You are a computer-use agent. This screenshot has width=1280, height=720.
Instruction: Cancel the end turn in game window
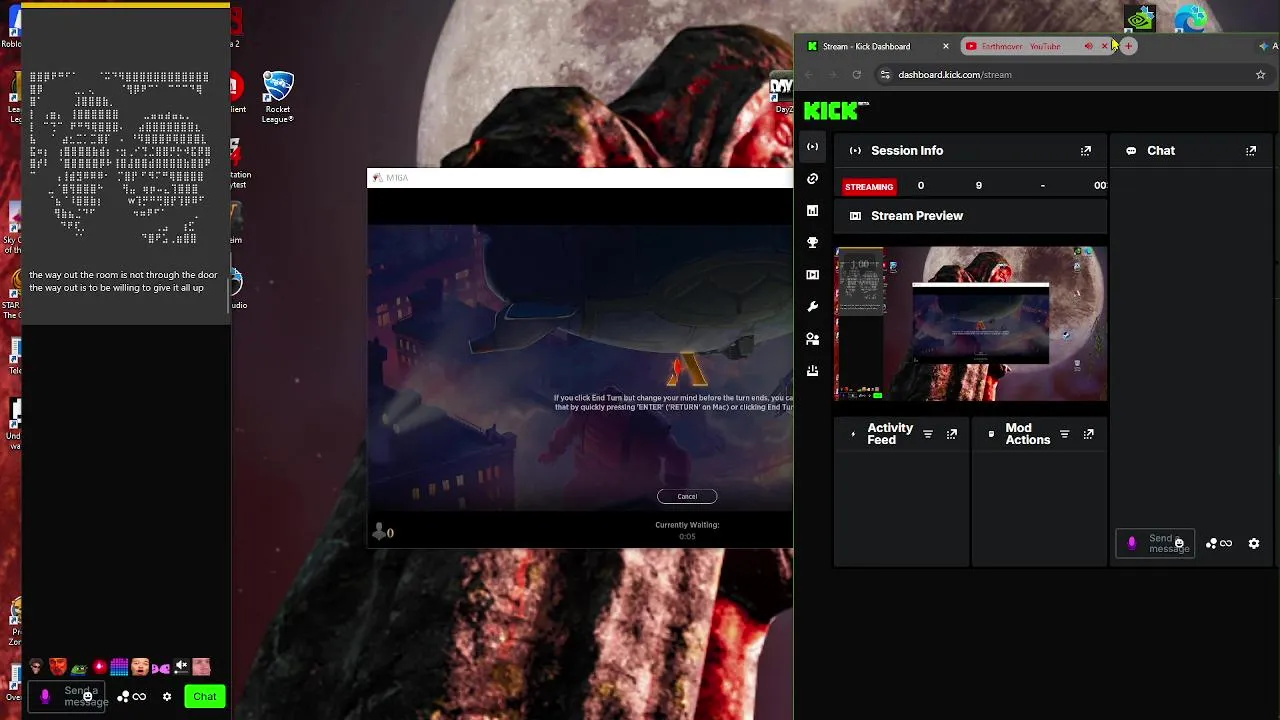pos(687,496)
